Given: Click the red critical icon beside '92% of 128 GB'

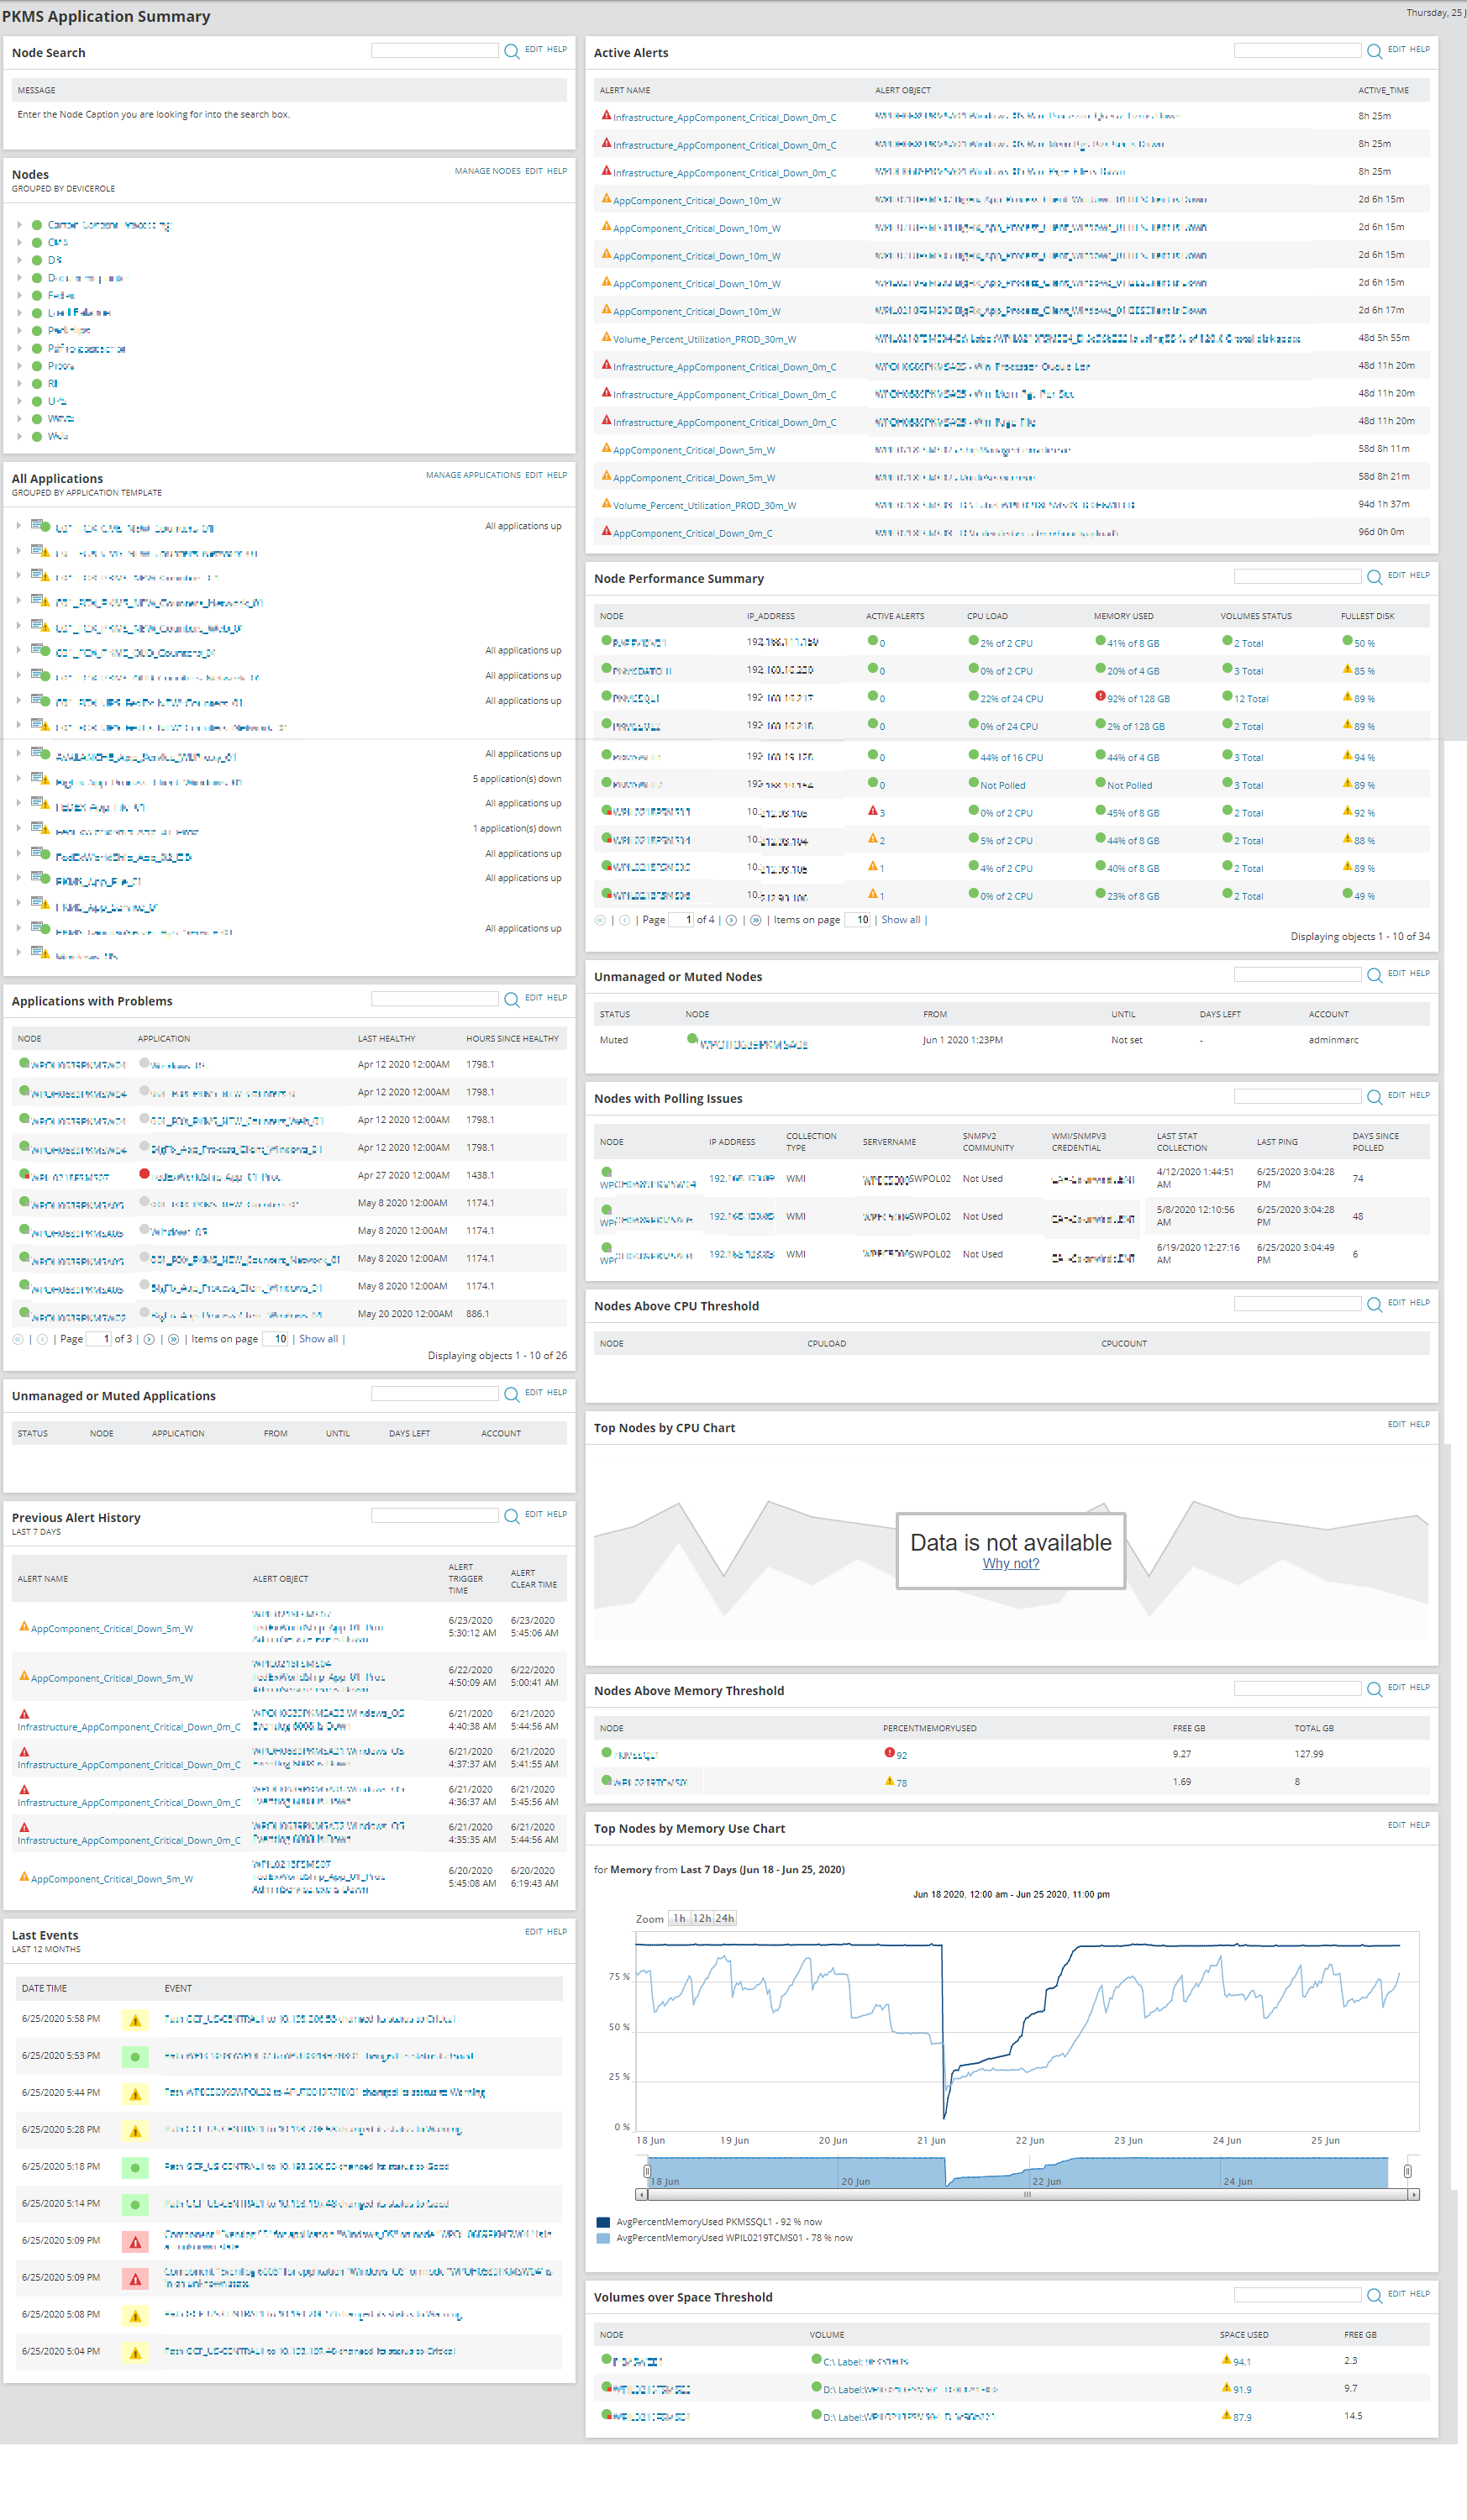Looking at the screenshot, I should pyautogui.click(x=1100, y=697).
